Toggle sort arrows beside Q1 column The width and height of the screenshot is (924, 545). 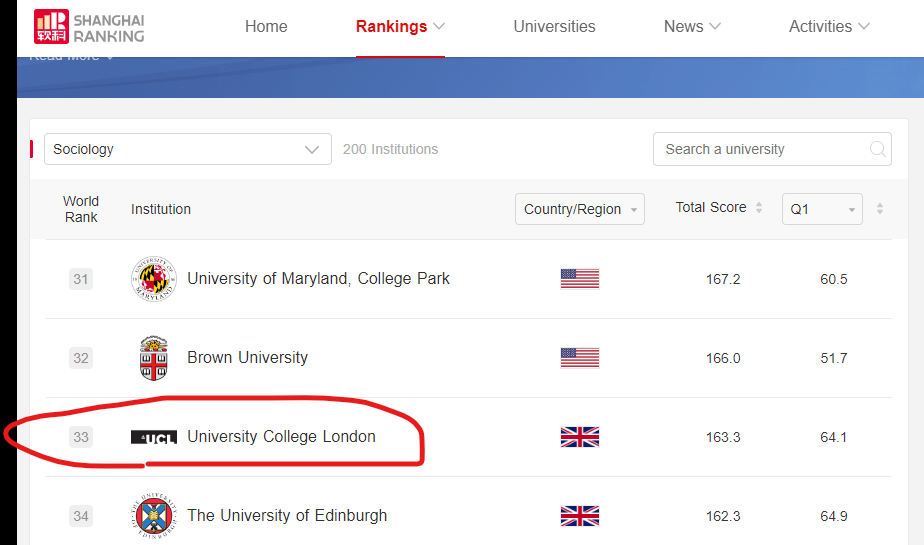pyautogui.click(x=880, y=209)
